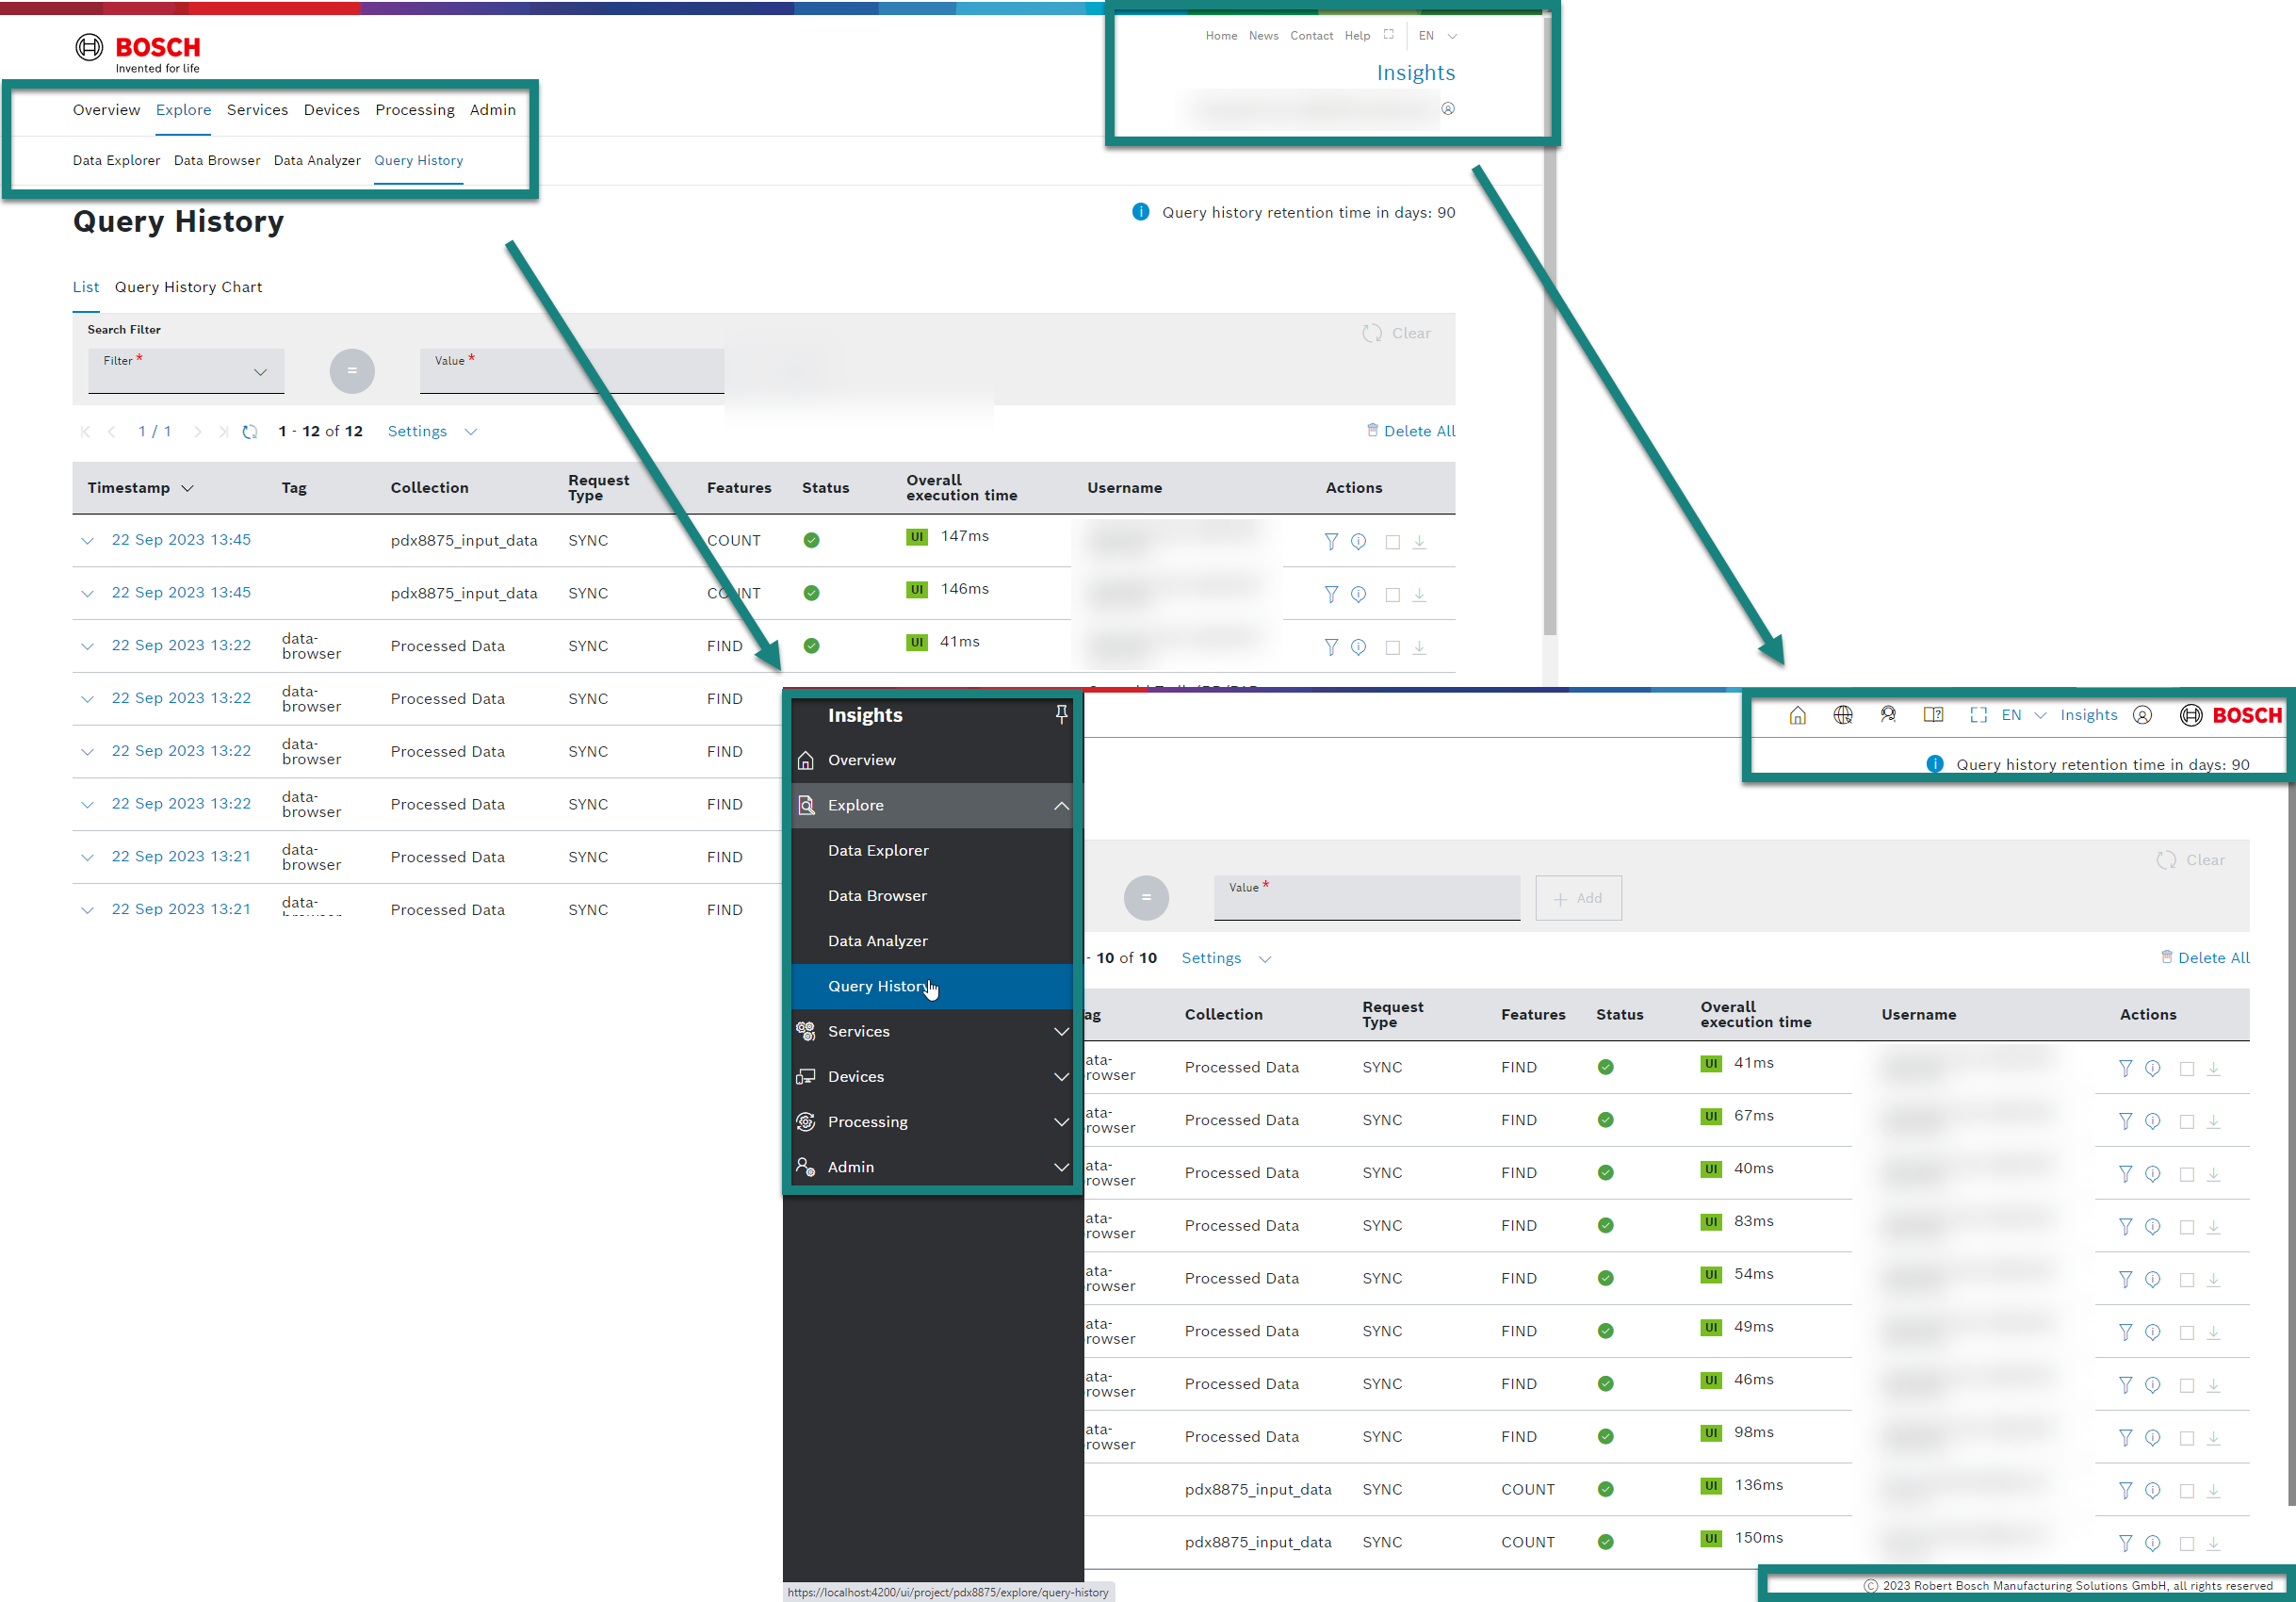Viewport: 2296px width, 1602px height.
Task: Click the headset Contact support icon
Action: click(x=1887, y=715)
